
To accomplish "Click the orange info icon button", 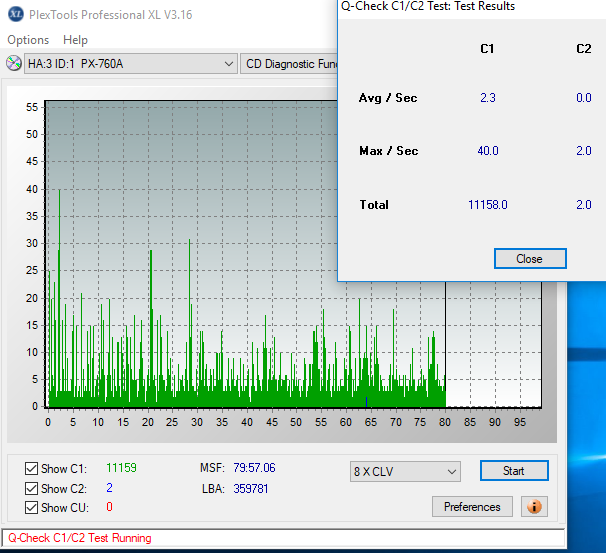I will pos(534,506).
